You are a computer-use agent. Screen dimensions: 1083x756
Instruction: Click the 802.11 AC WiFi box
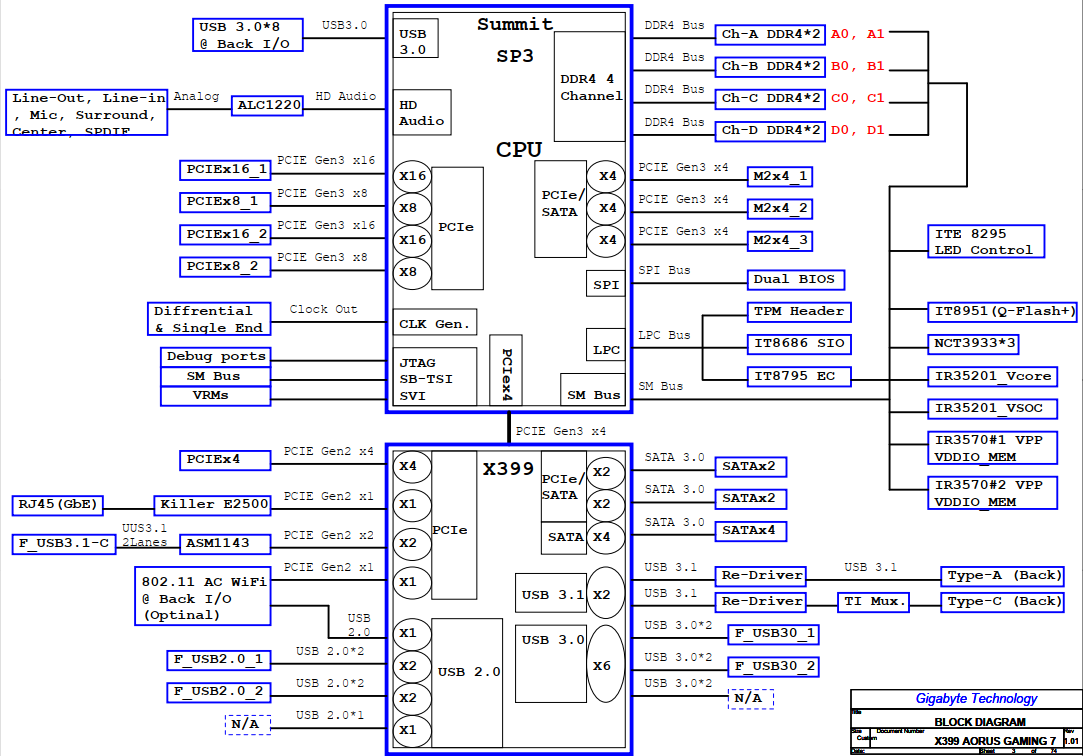[202, 597]
